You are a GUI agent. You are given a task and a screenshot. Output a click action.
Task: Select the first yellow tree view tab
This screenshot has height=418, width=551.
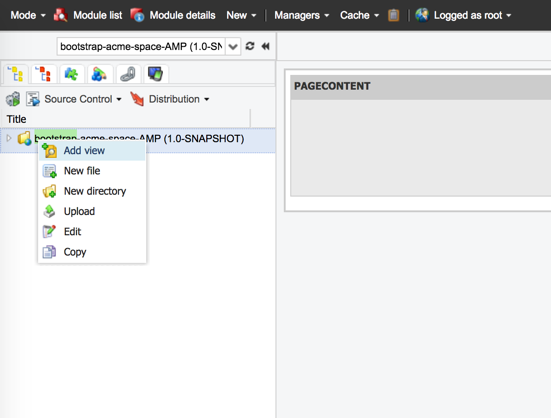[15, 74]
